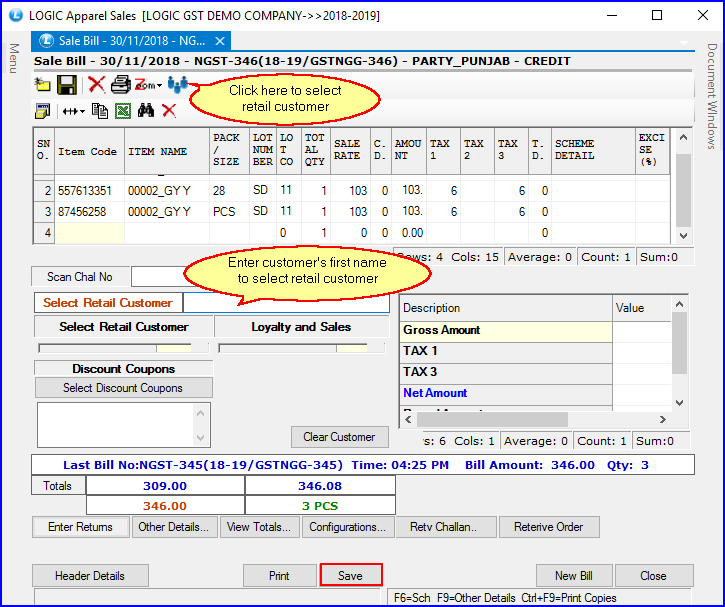Click the Print button
Screen dimensions: 725x607
279,576
